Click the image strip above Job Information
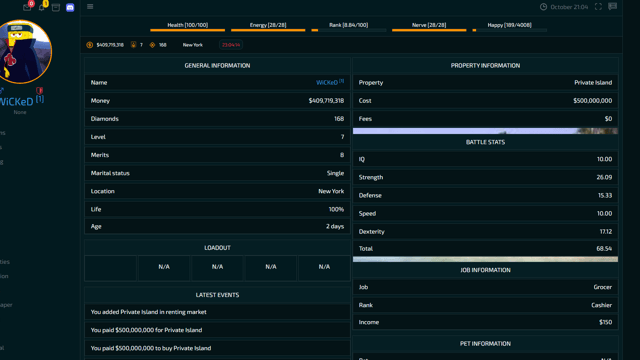Image resolution: width=640 pixels, height=360 pixels. (x=485, y=259)
